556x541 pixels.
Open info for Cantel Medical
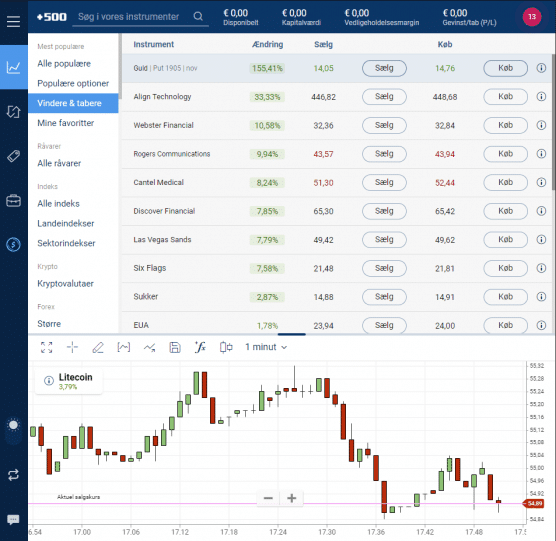[x=541, y=182]
